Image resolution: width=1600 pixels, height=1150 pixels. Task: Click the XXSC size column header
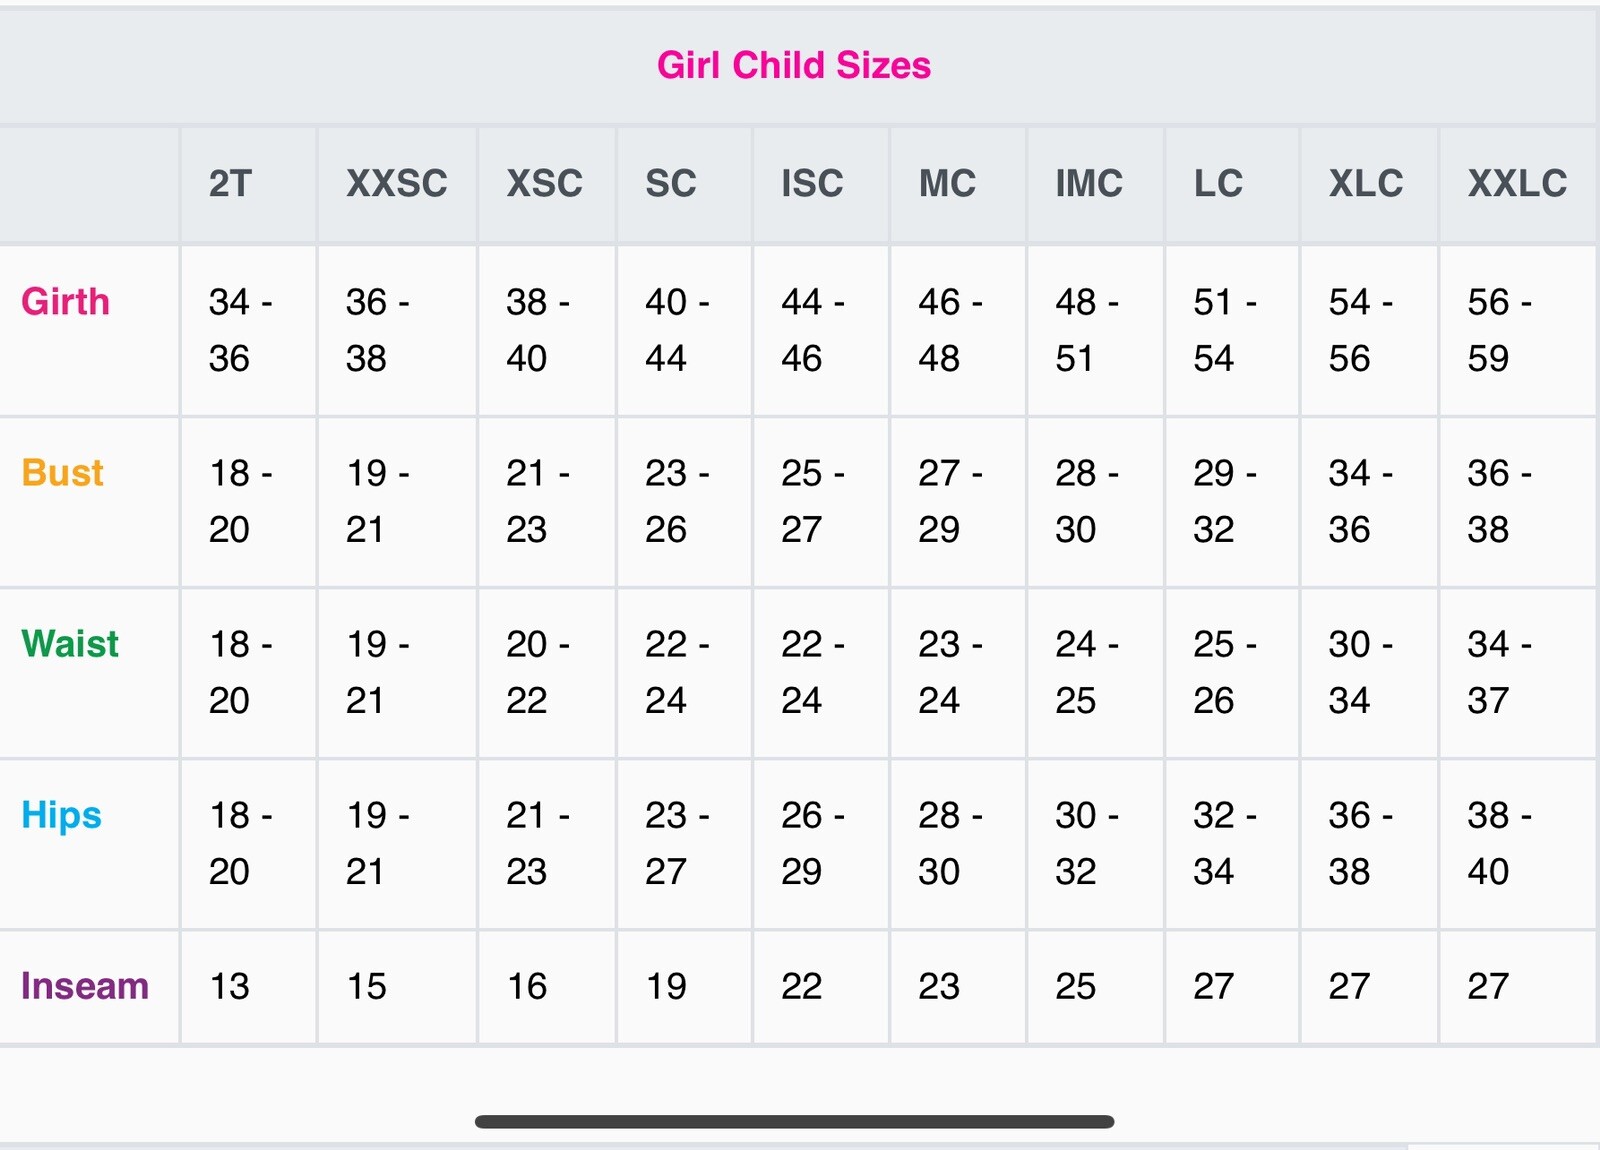[x=396, y=184]
